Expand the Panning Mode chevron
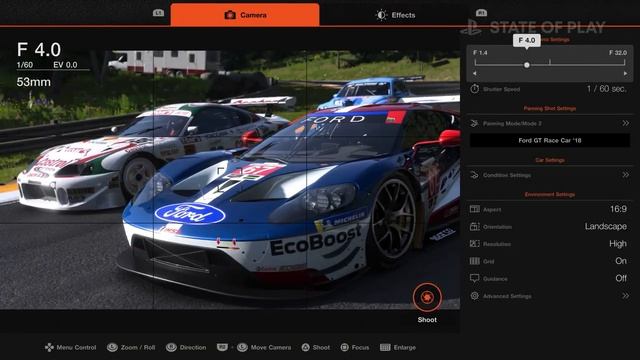Screen dimensions: 640x360 [625, 123]
